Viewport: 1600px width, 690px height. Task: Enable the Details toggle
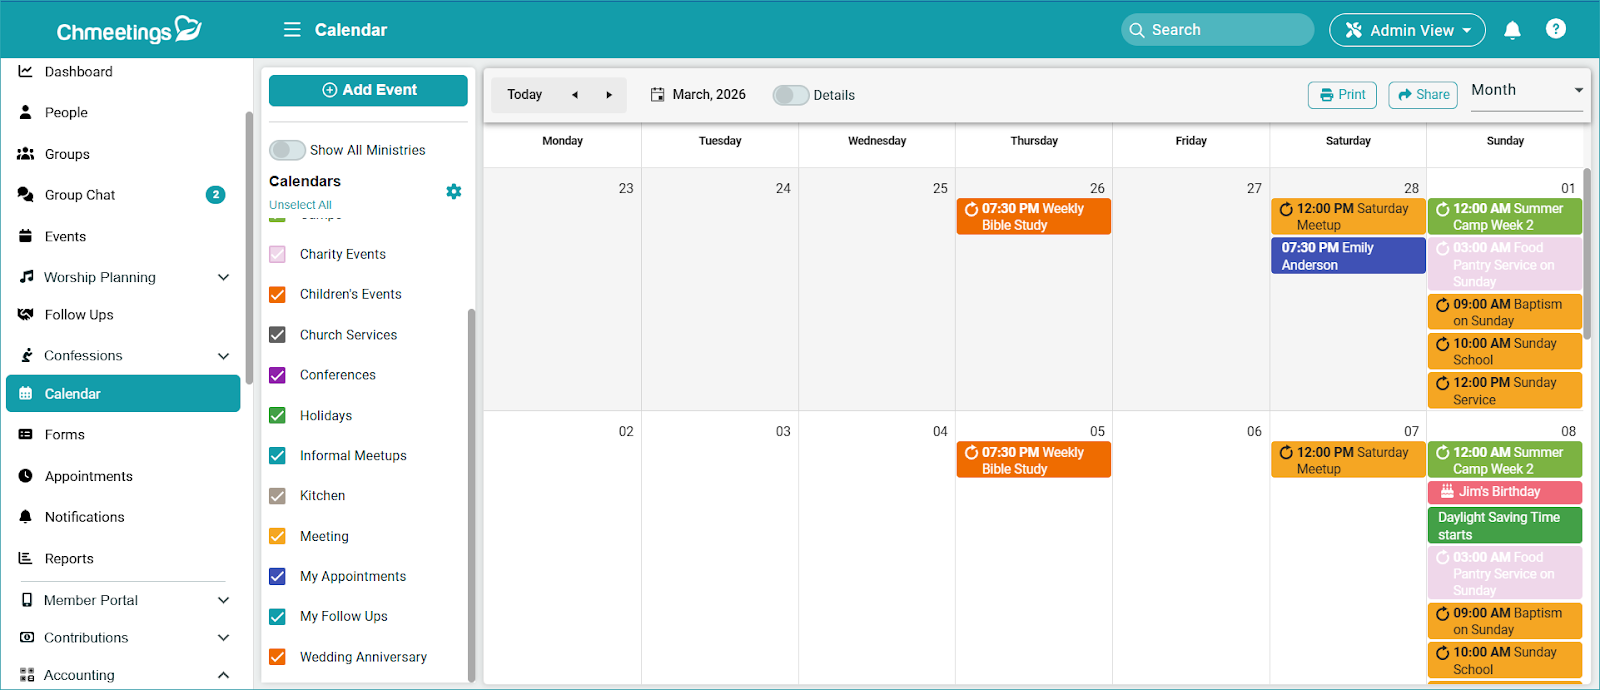click(790, 95)
